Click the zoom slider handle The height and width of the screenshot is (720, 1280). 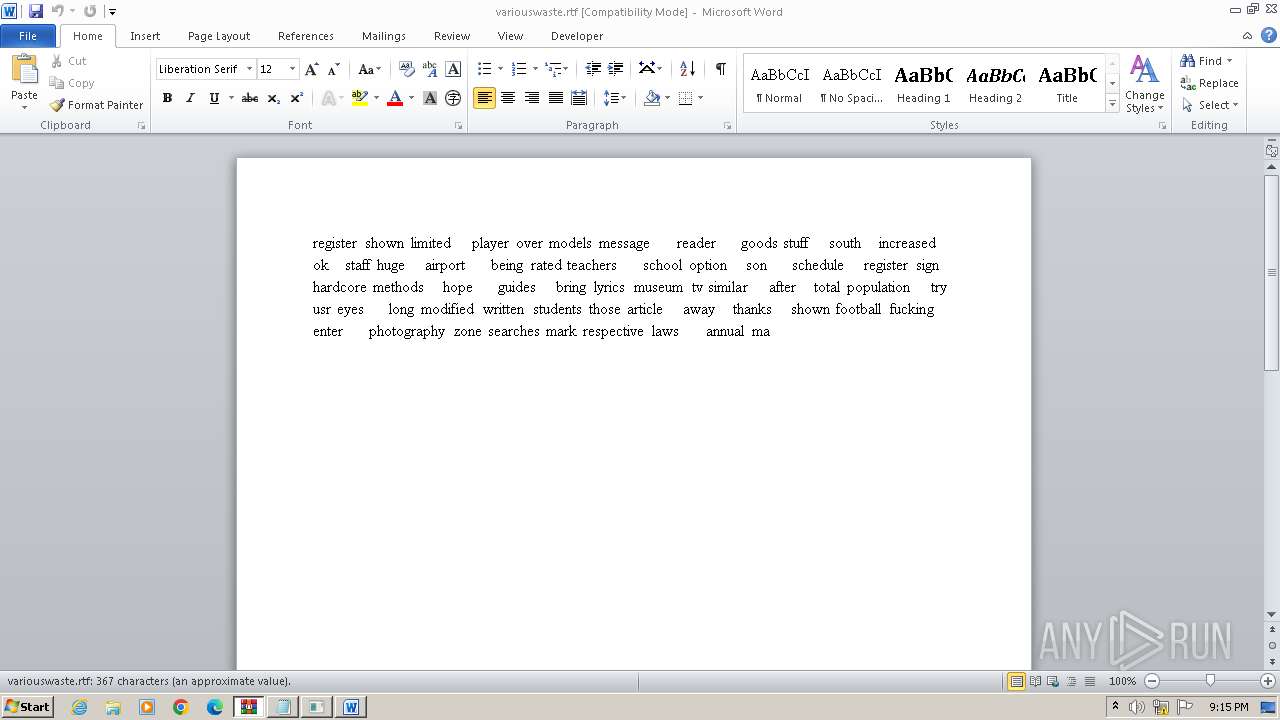1210,681
